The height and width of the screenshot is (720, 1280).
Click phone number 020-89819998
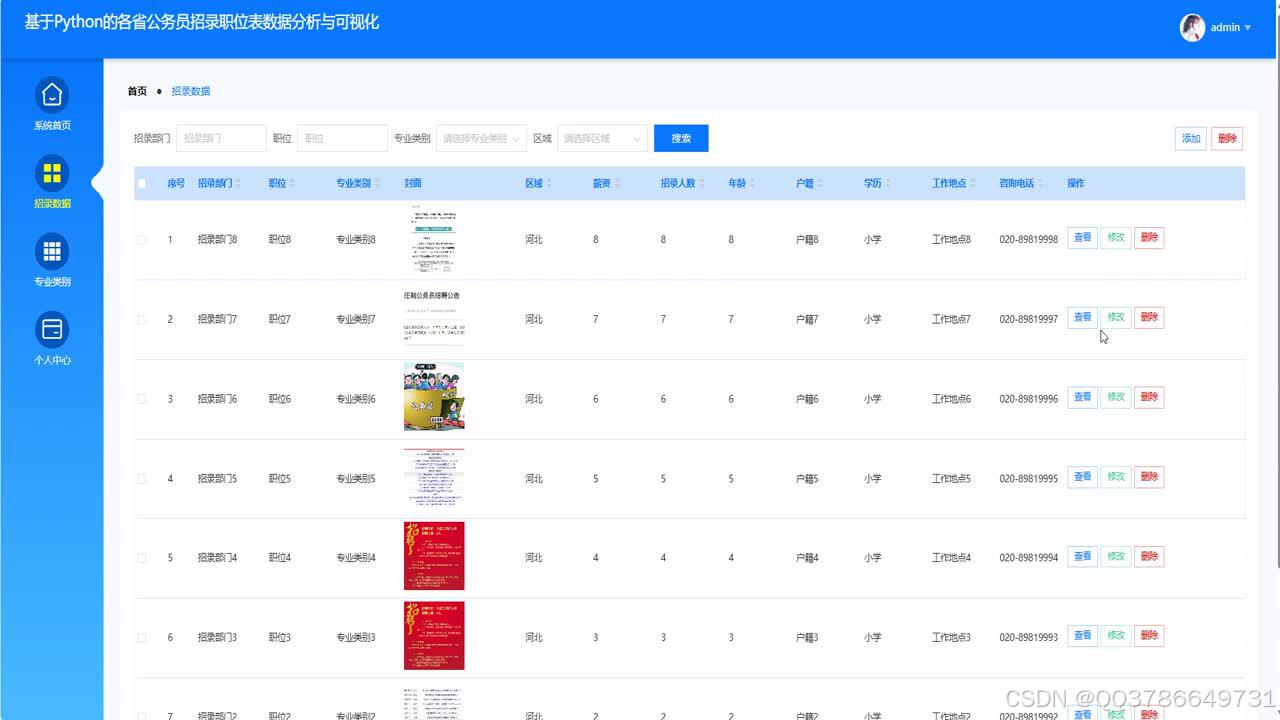point(1028,240)
